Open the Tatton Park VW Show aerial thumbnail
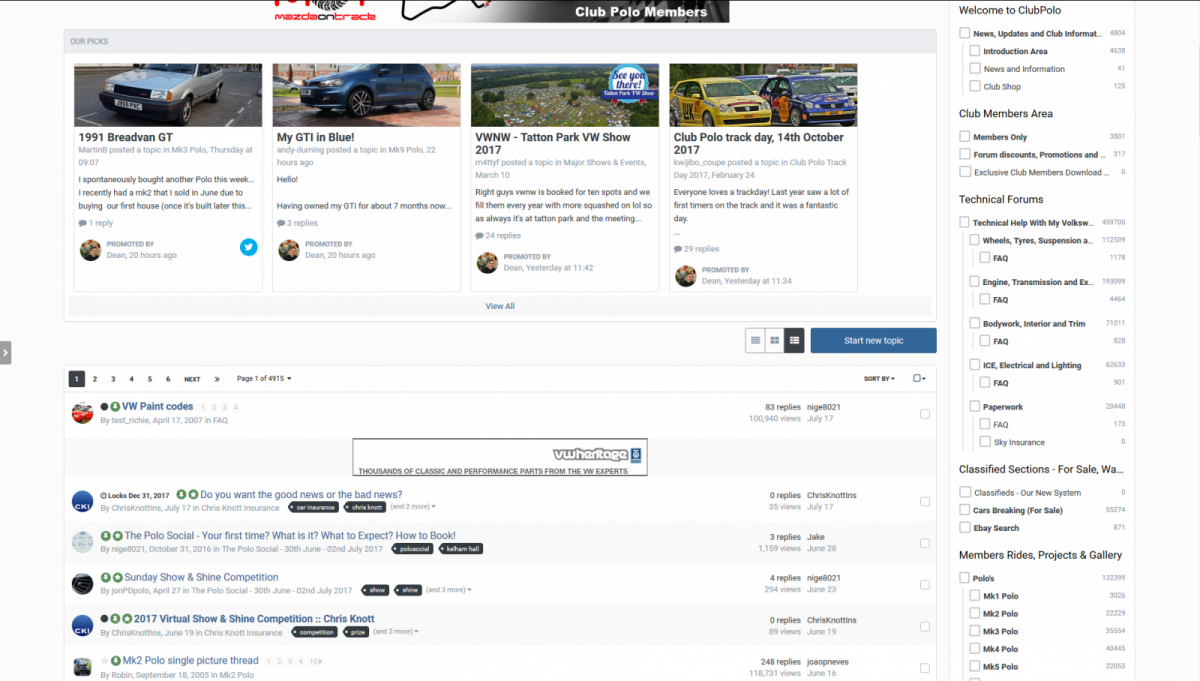This screenshot has height=681, width=1200. tap(565, 95)
